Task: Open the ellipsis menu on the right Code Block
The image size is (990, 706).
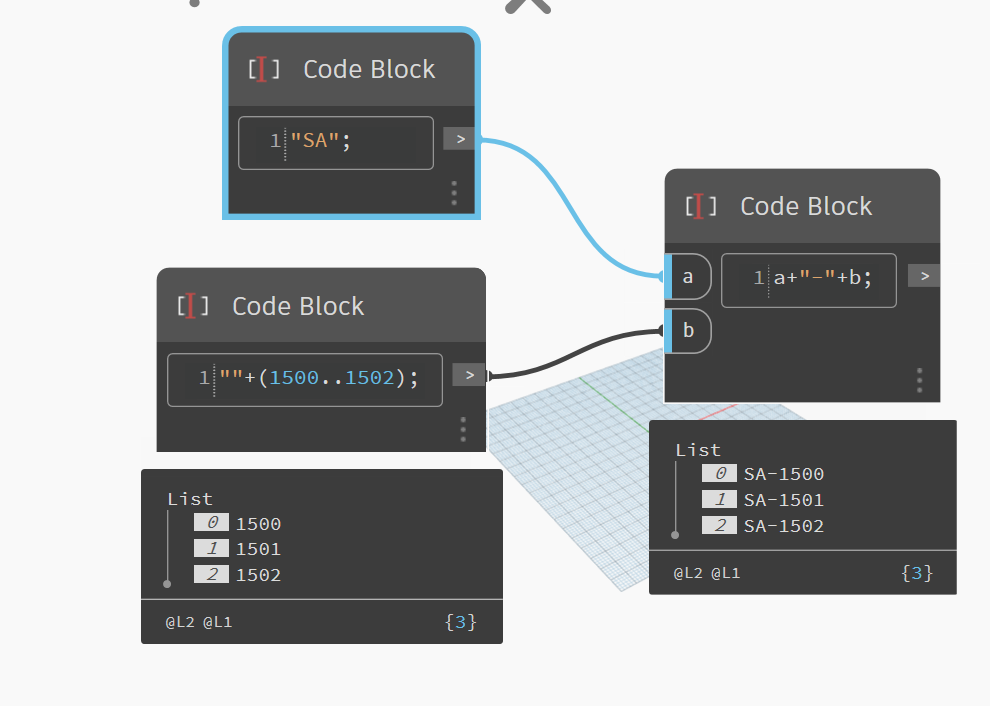Action: [x=919, y=380]
